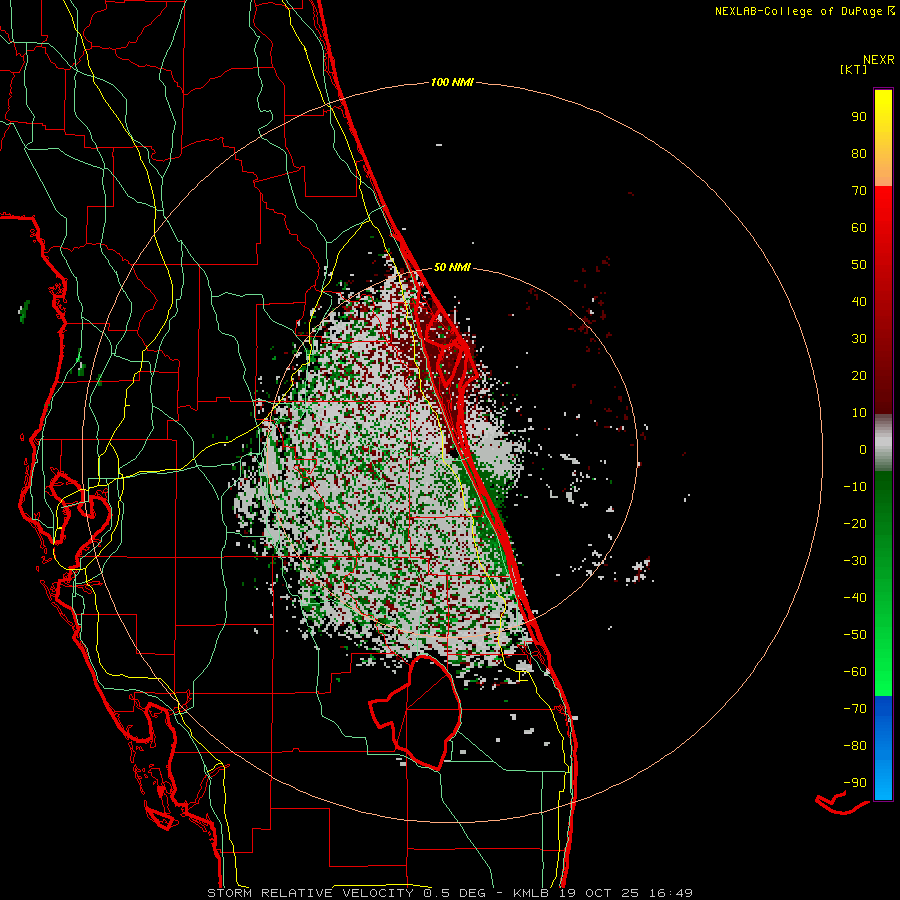Image resolution: width=900 pixels, height=900 pixels.
Task: Click the 16:49 timestamp in the caption
Action: point(671,893)
